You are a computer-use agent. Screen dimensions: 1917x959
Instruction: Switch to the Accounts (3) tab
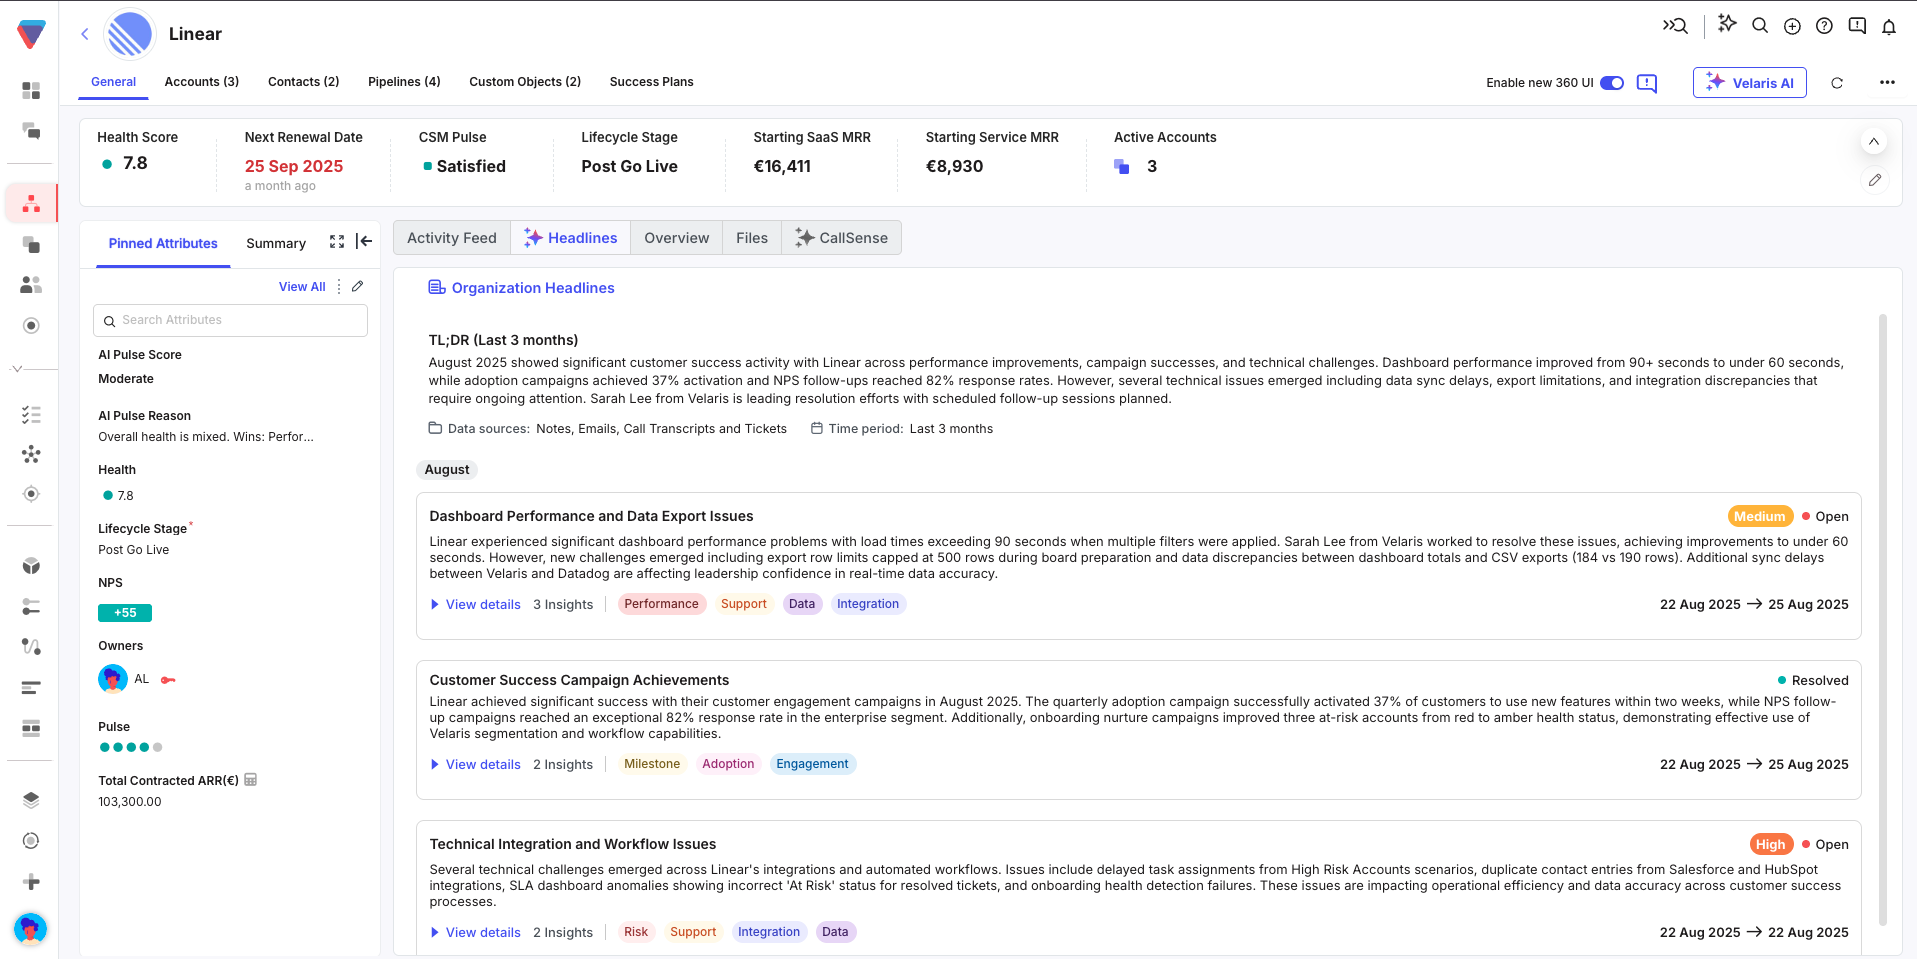[201, 82]
